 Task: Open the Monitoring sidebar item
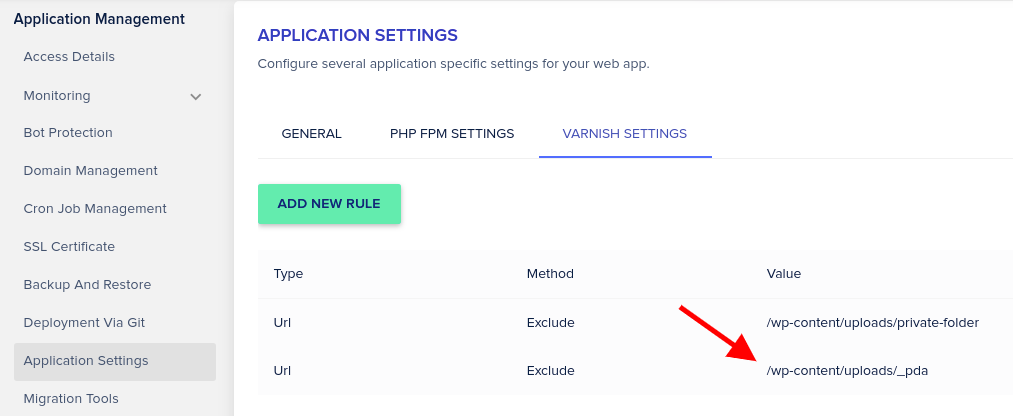click(57, 96)
